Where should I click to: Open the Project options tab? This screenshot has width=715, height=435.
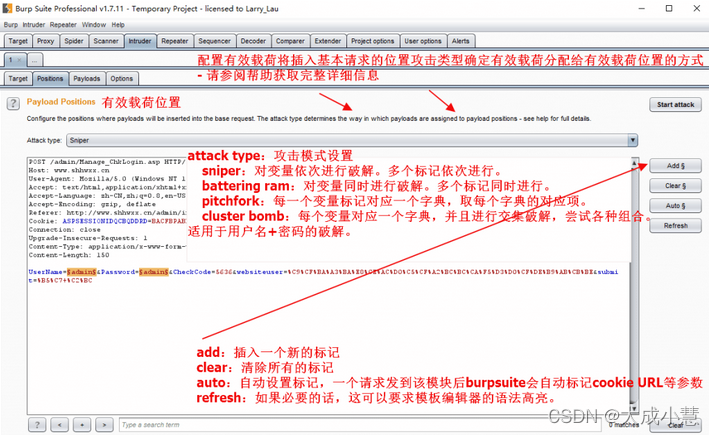[x=373, y=41]
